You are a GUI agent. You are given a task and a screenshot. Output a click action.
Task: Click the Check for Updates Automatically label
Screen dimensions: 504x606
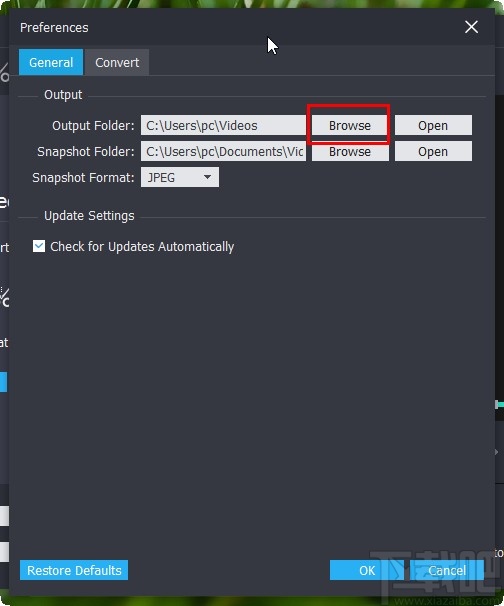(142, 247)
